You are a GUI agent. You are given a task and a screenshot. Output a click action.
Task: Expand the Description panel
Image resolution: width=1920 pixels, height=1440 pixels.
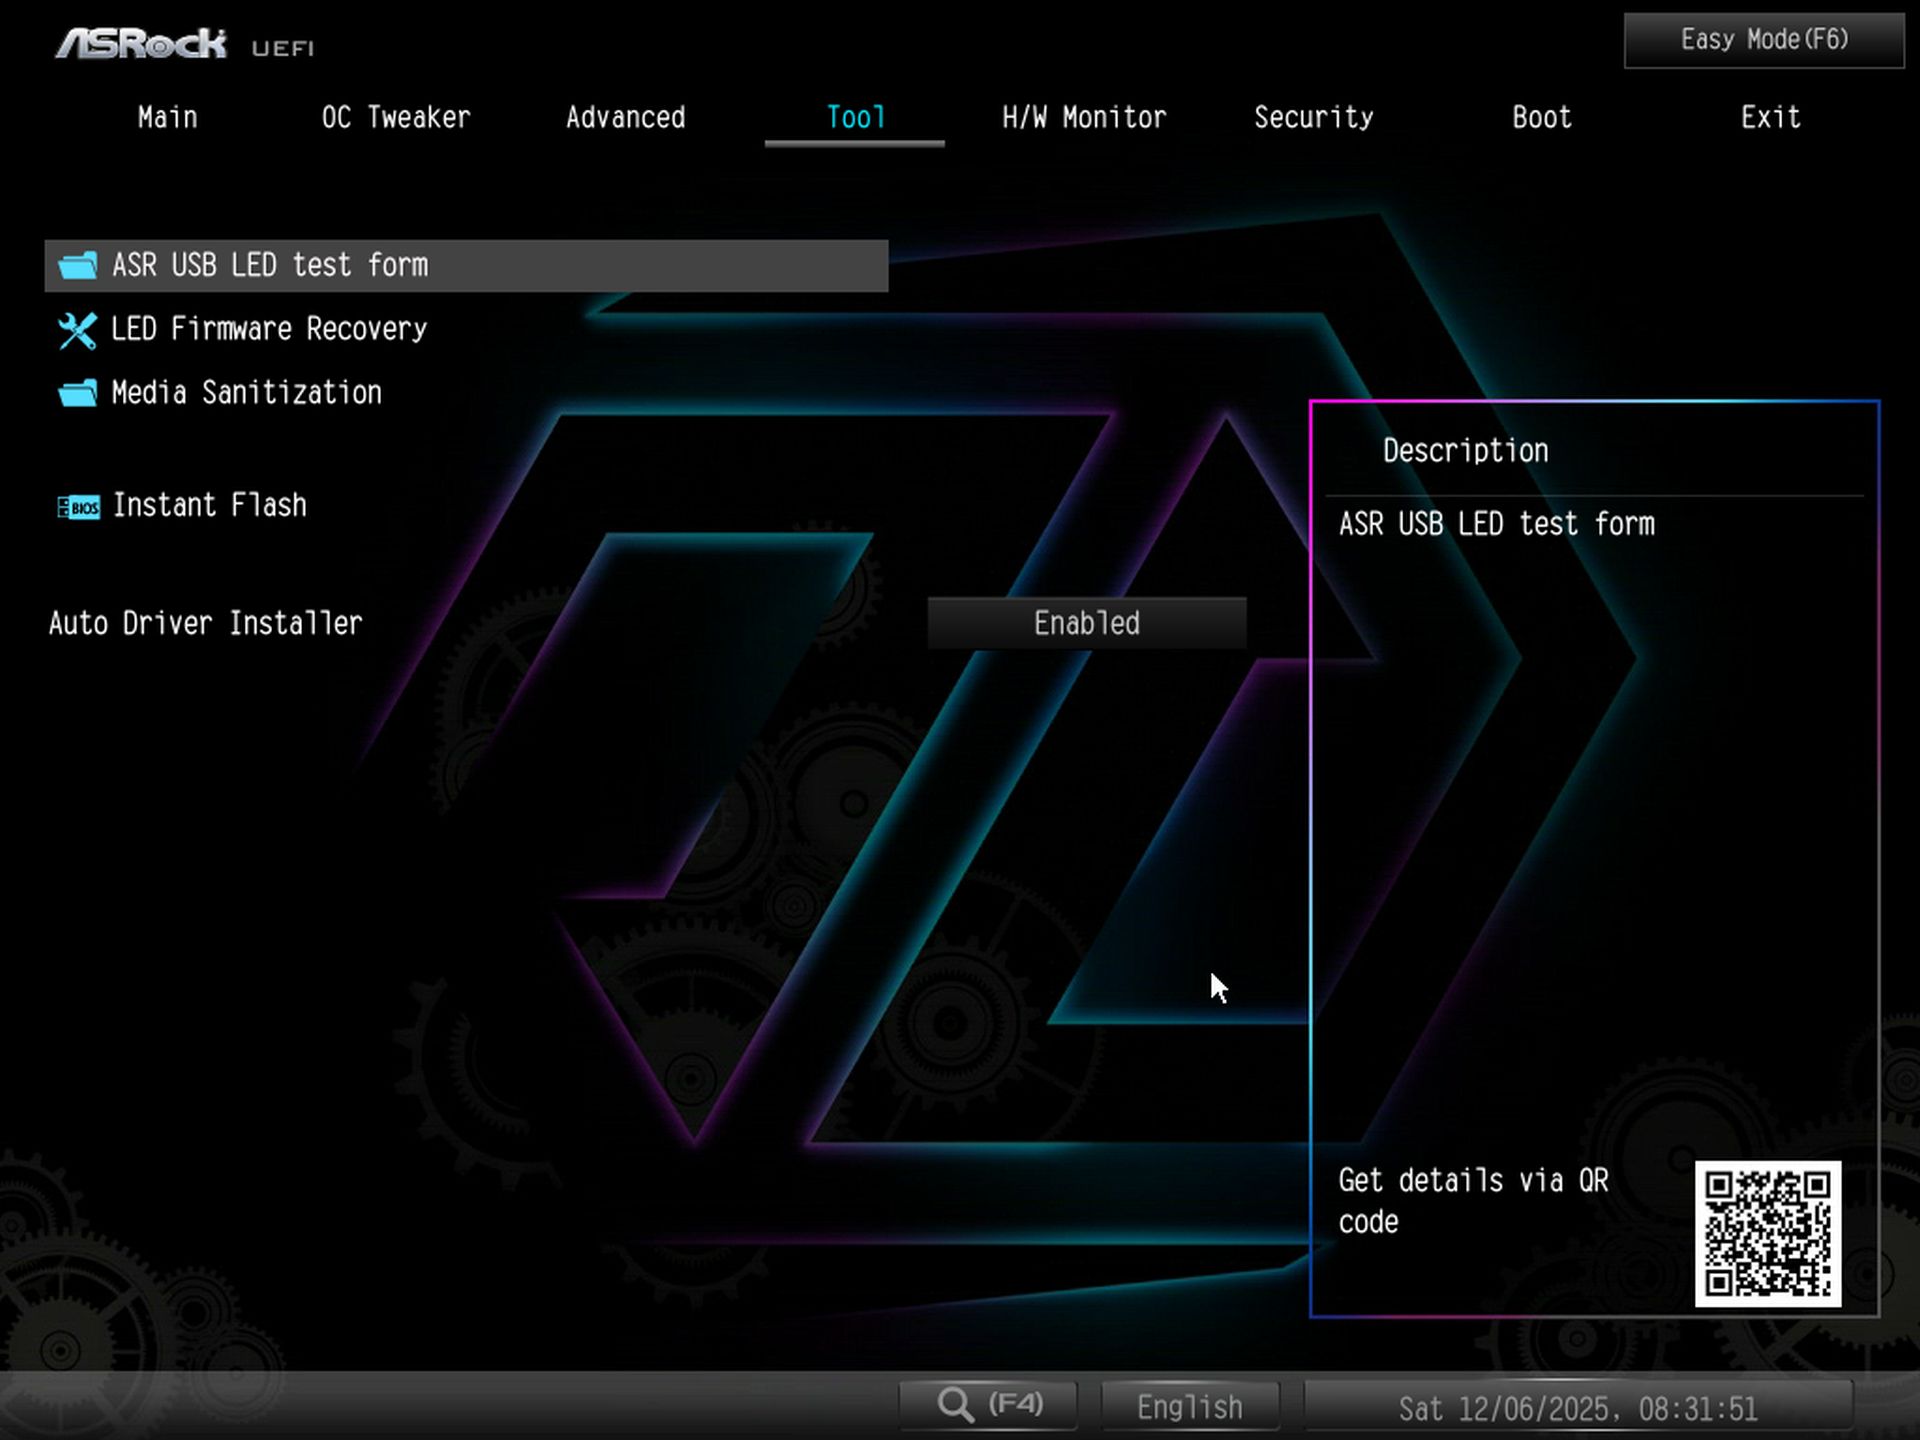tap(1464, 450)
